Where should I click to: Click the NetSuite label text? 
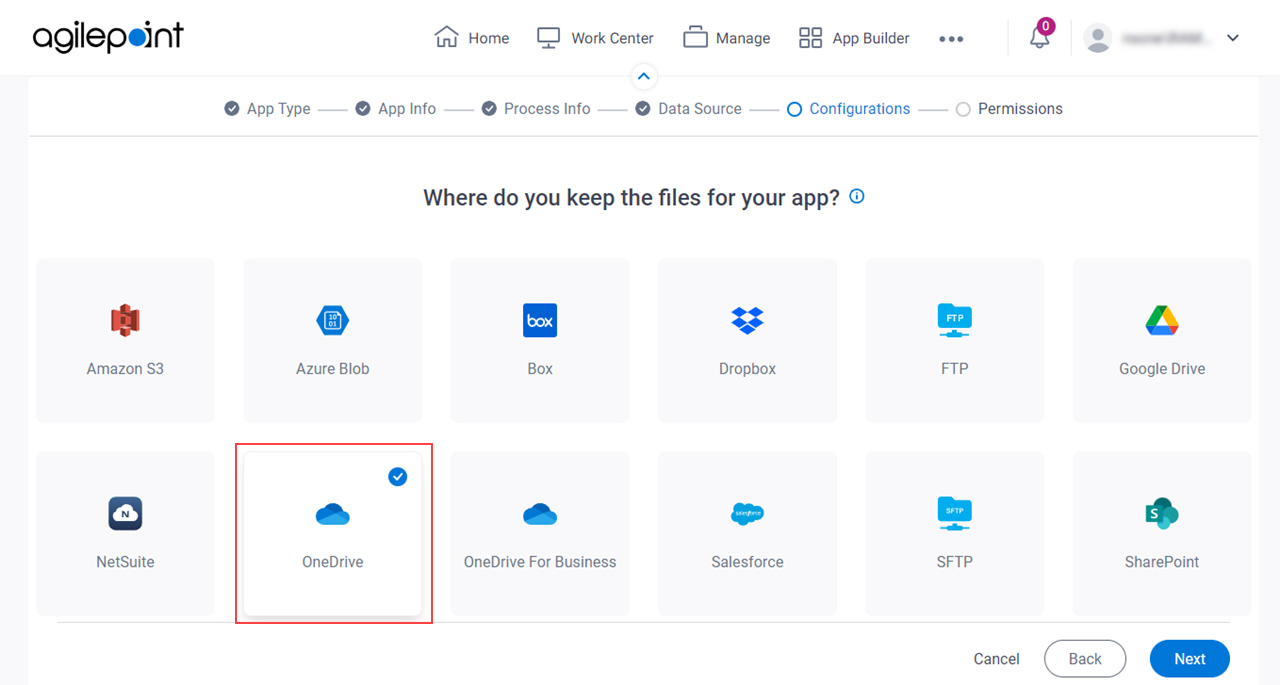tap(125, 562)
